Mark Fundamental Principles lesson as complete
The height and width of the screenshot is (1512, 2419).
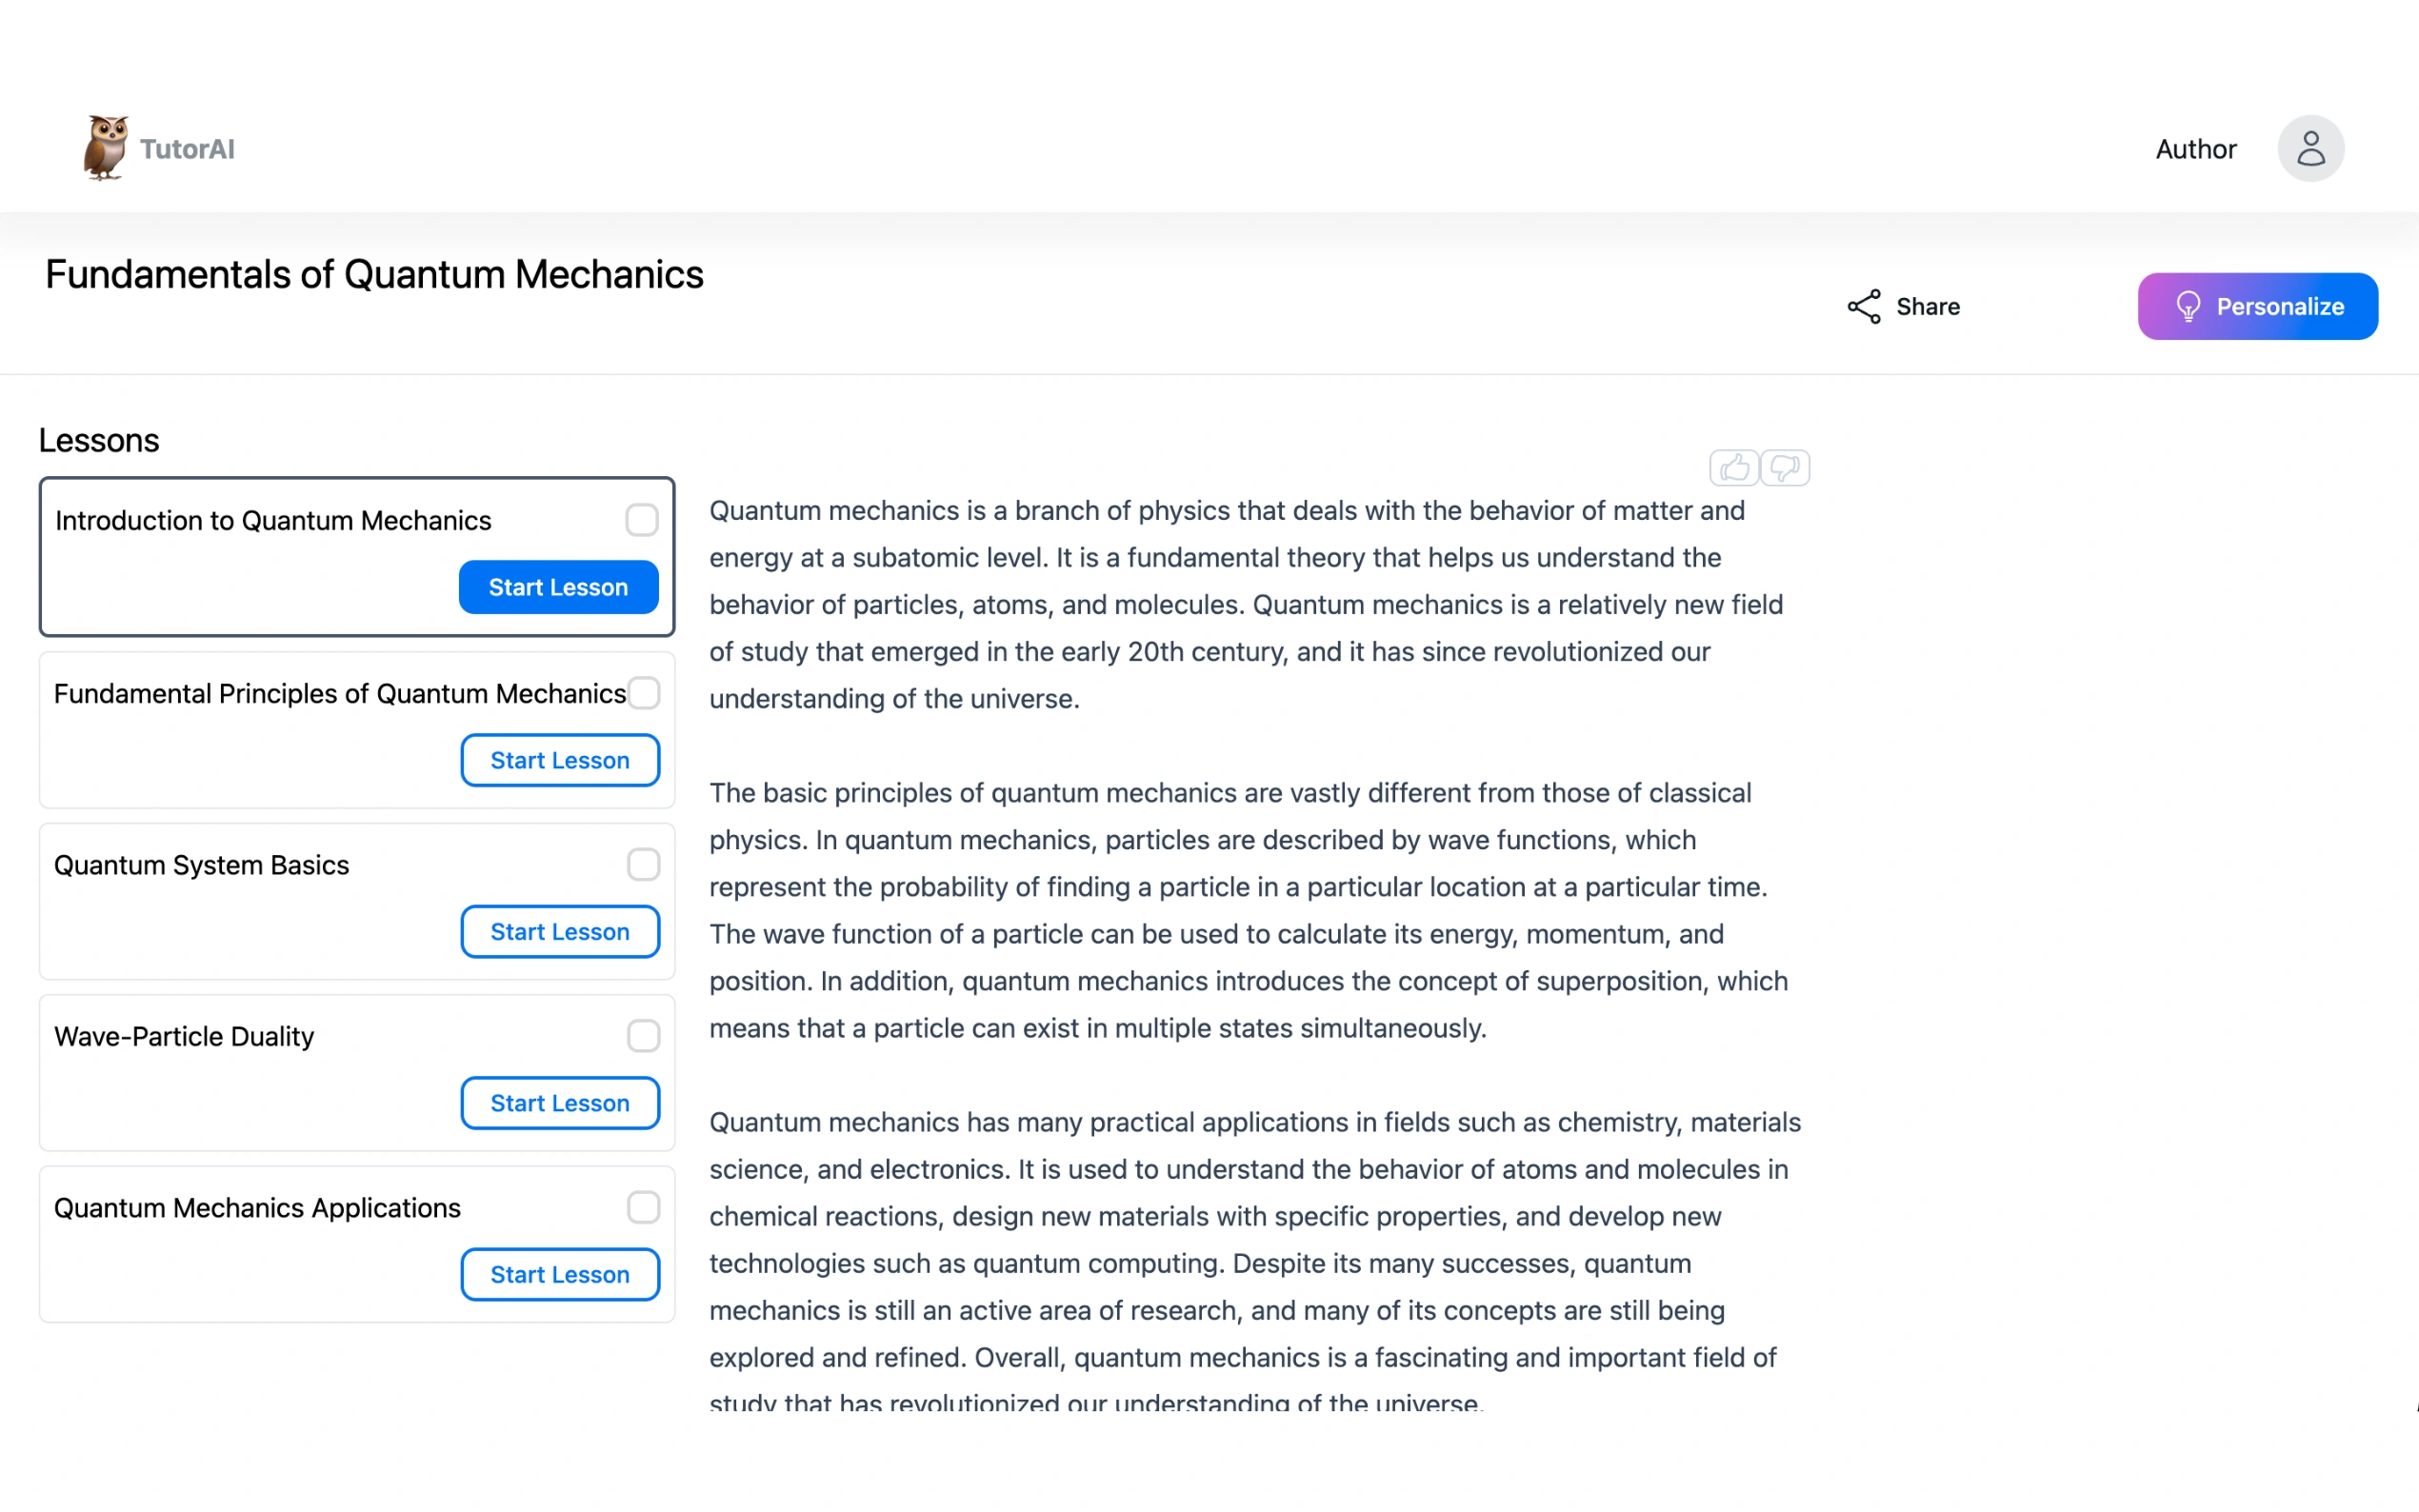coord(644,692)
